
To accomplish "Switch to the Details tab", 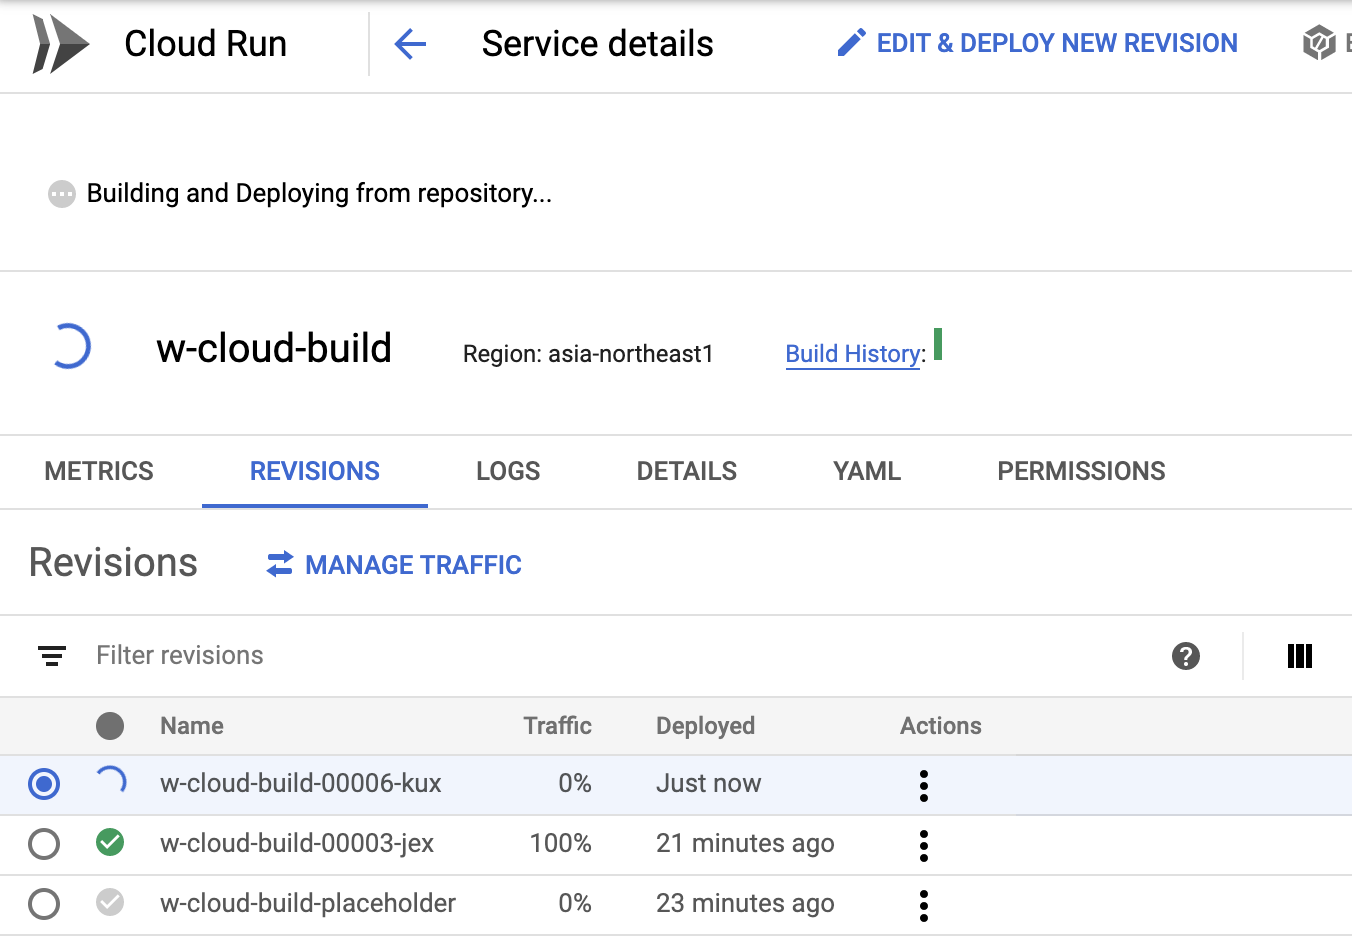I will (687, 471).
